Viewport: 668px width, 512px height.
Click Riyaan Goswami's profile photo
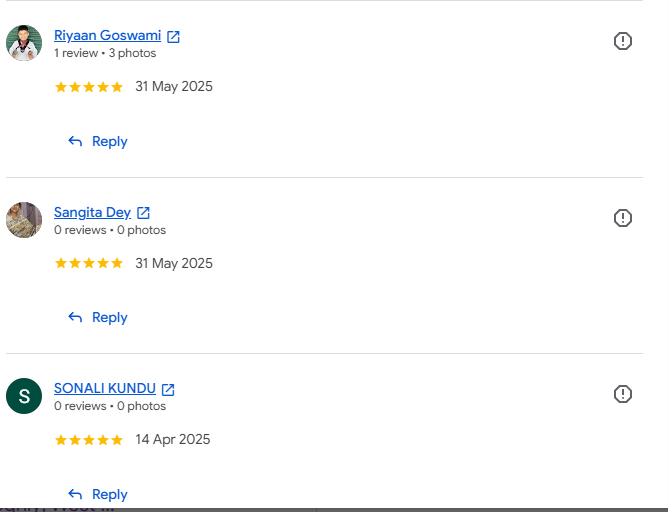coord(24,43)
